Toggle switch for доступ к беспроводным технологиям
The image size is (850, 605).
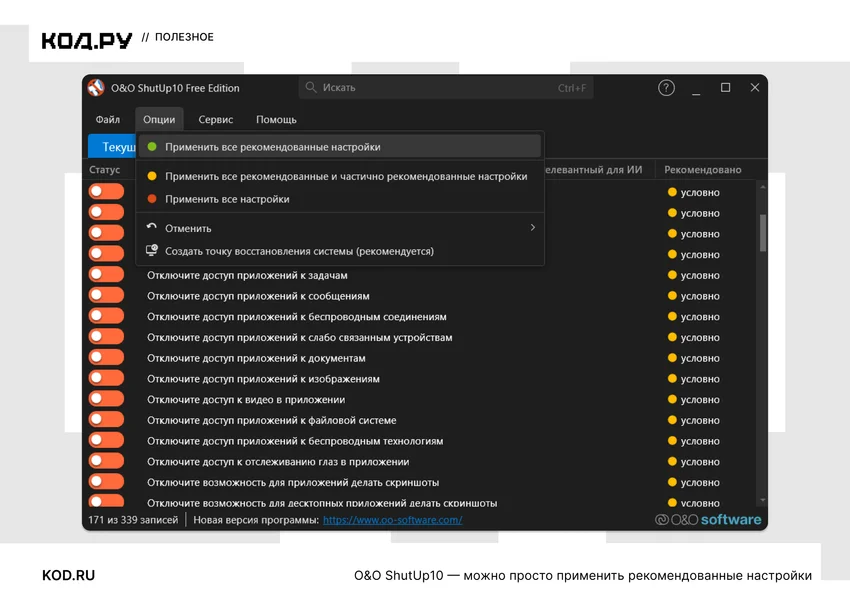(x=106, y=440)
